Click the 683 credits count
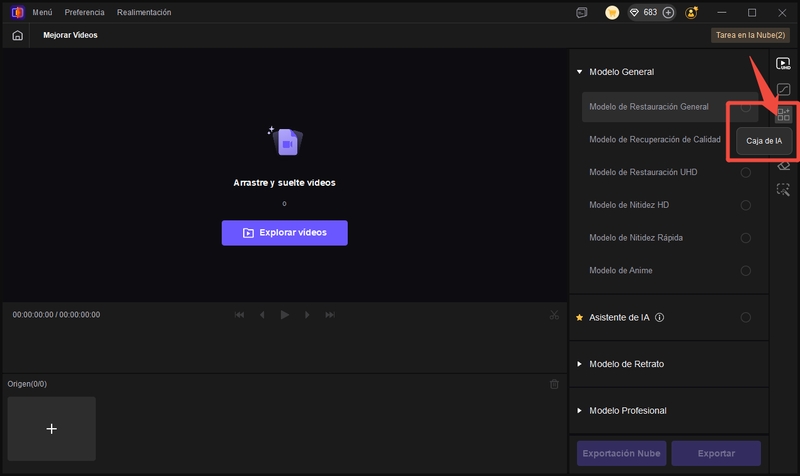 650,12
